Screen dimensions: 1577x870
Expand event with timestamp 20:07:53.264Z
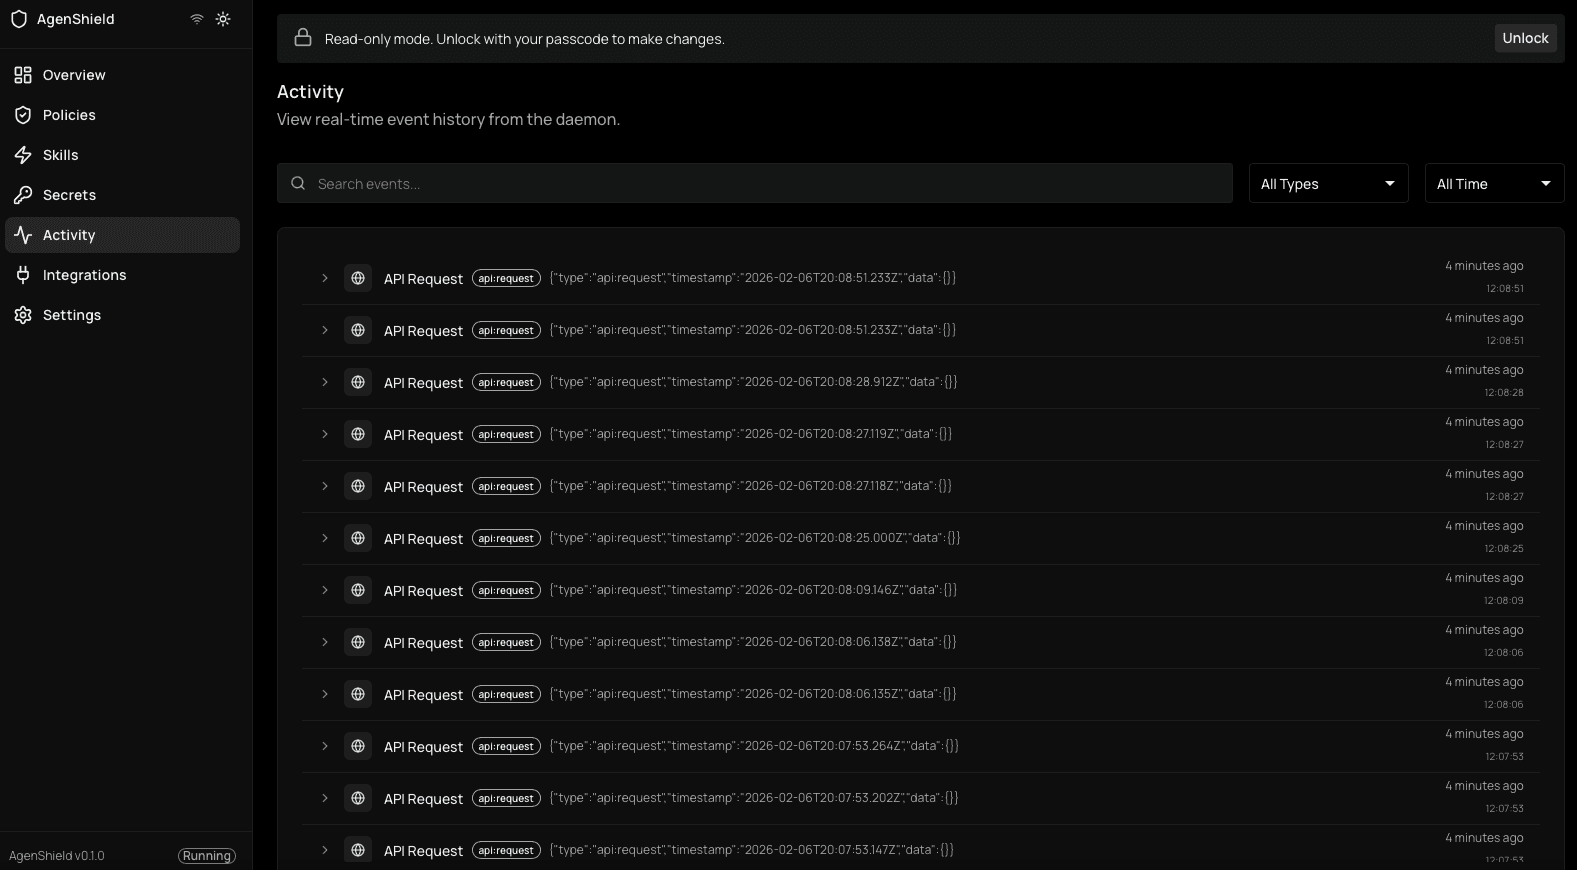325,746
